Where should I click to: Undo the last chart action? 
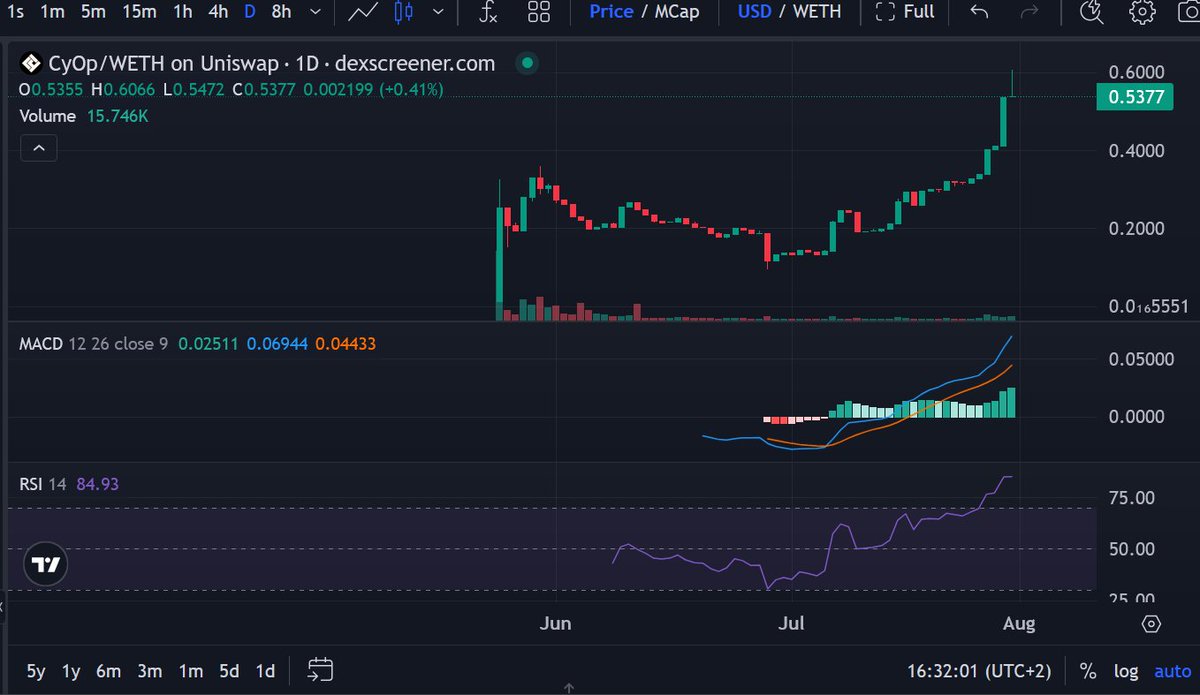pyautogui.click(x=980, y=12)
